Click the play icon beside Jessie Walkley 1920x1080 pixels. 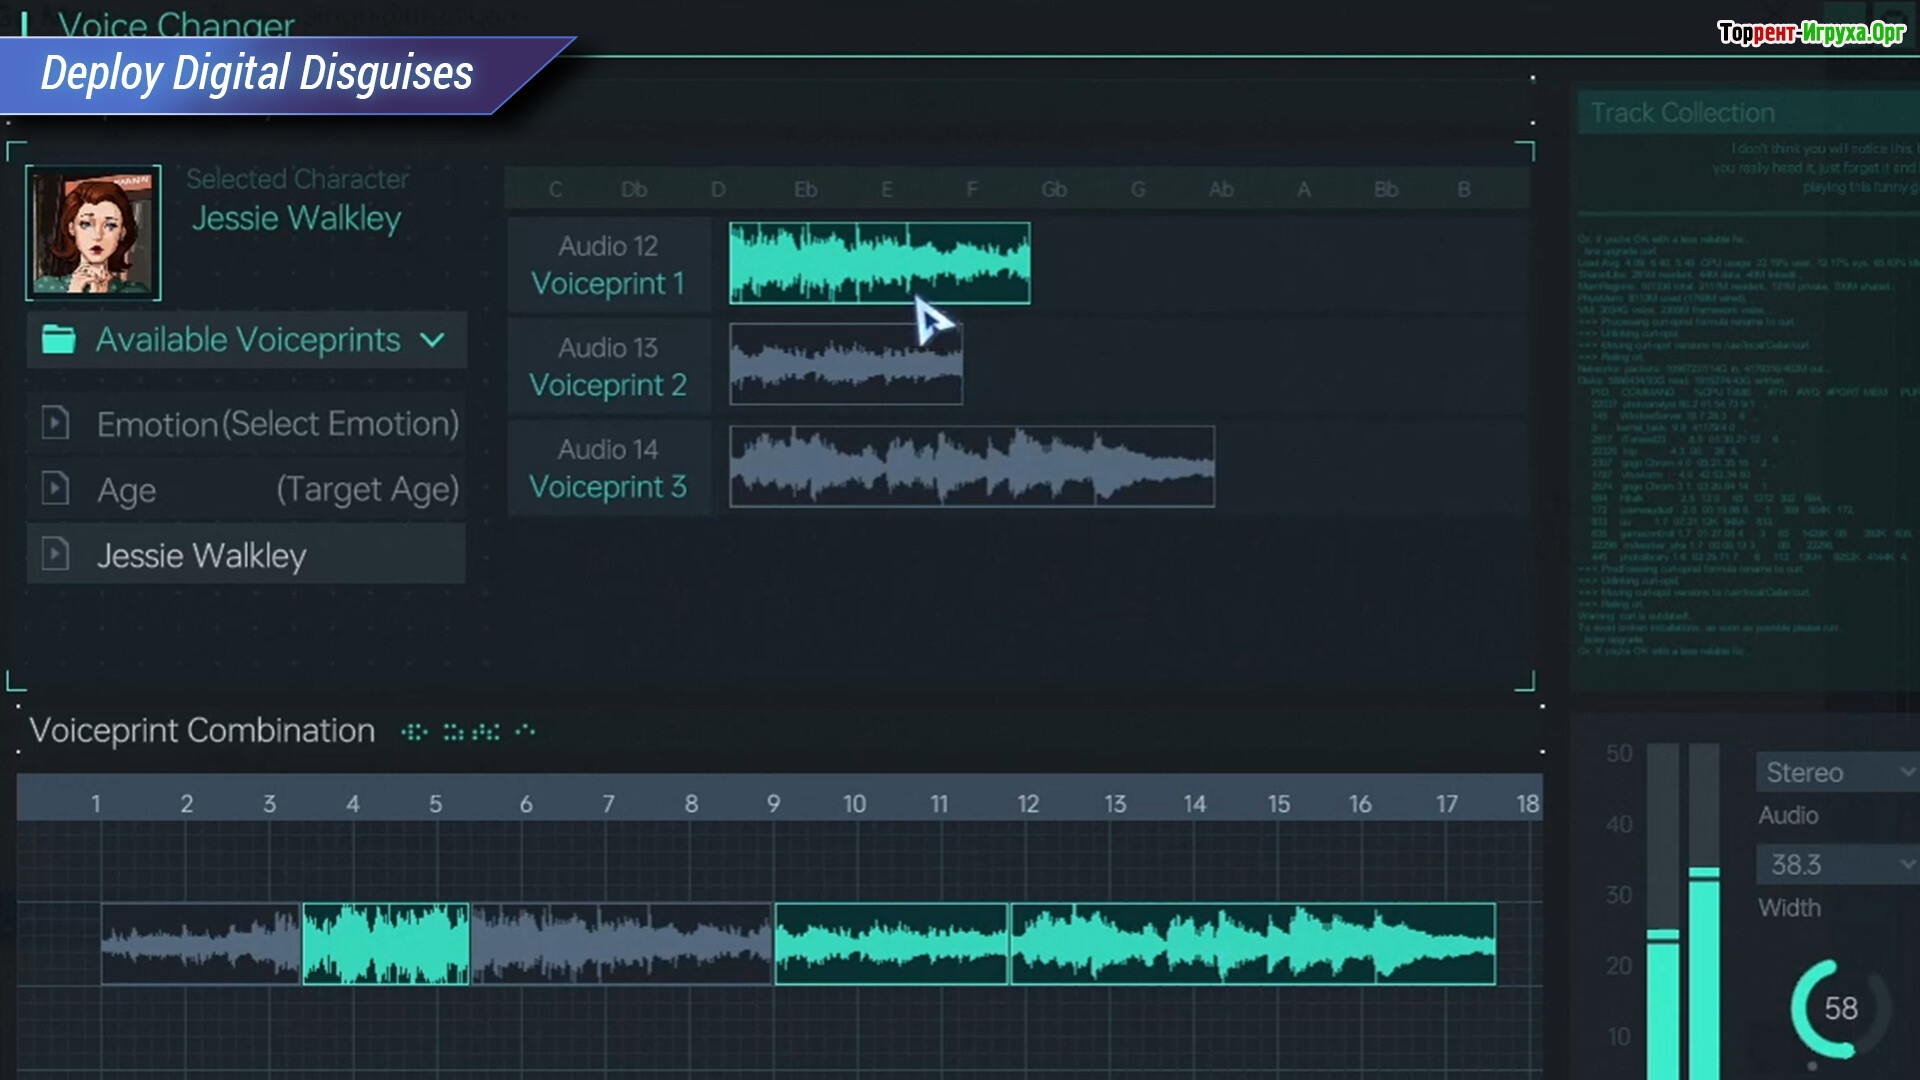[x=56, y=554]
